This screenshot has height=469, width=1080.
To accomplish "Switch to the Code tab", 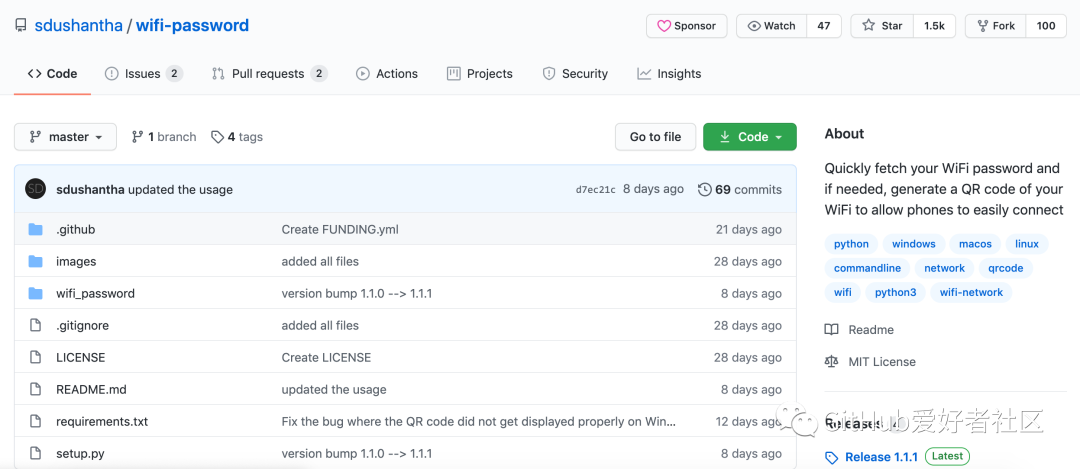I will [52, 74].
